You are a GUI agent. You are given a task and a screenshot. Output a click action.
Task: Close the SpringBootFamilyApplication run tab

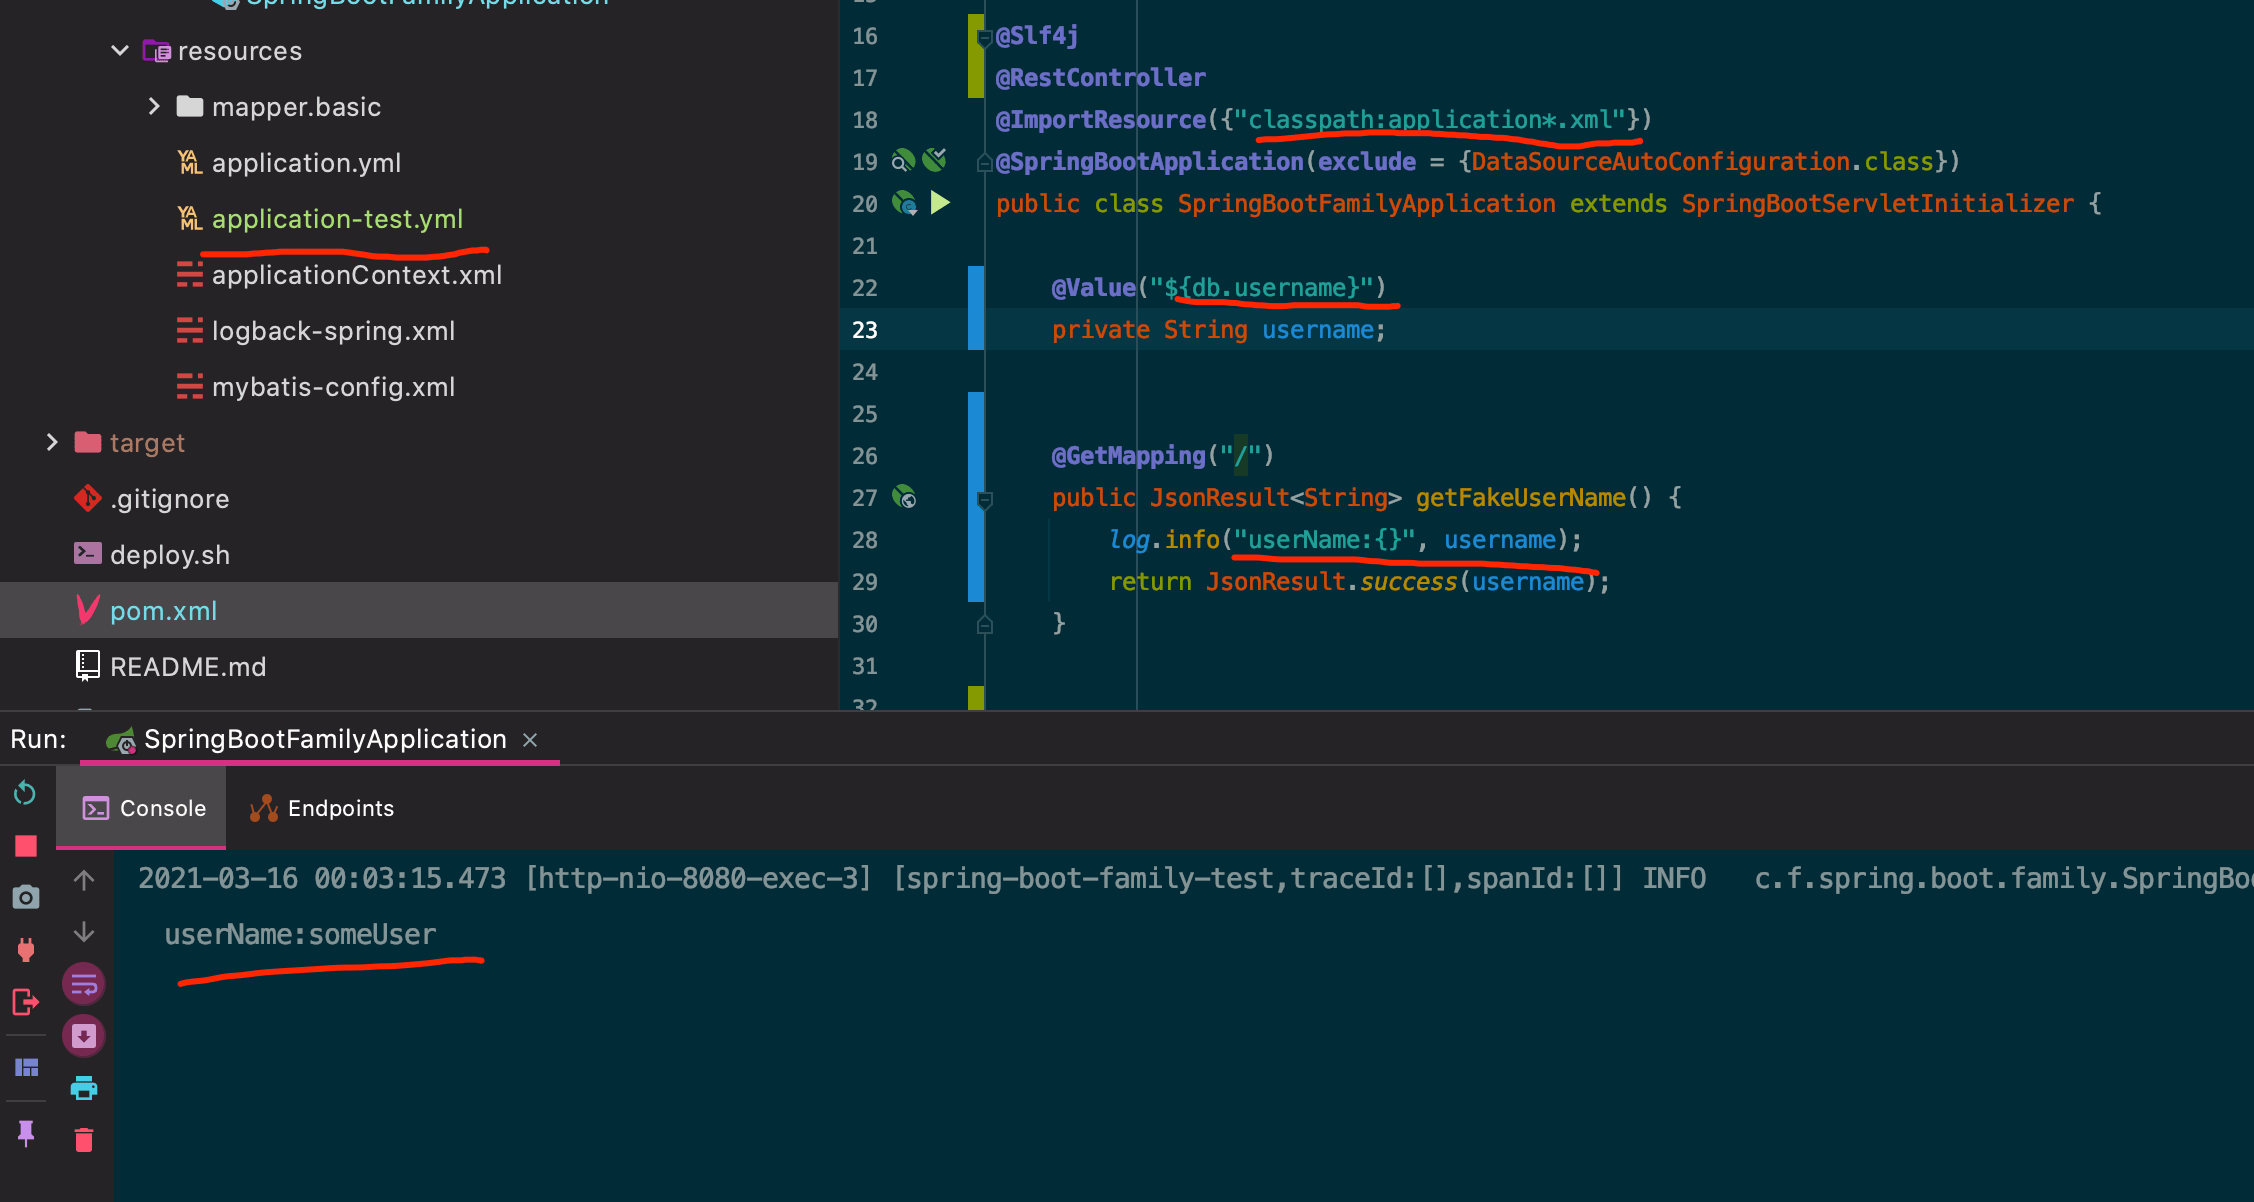coord(530,739)
